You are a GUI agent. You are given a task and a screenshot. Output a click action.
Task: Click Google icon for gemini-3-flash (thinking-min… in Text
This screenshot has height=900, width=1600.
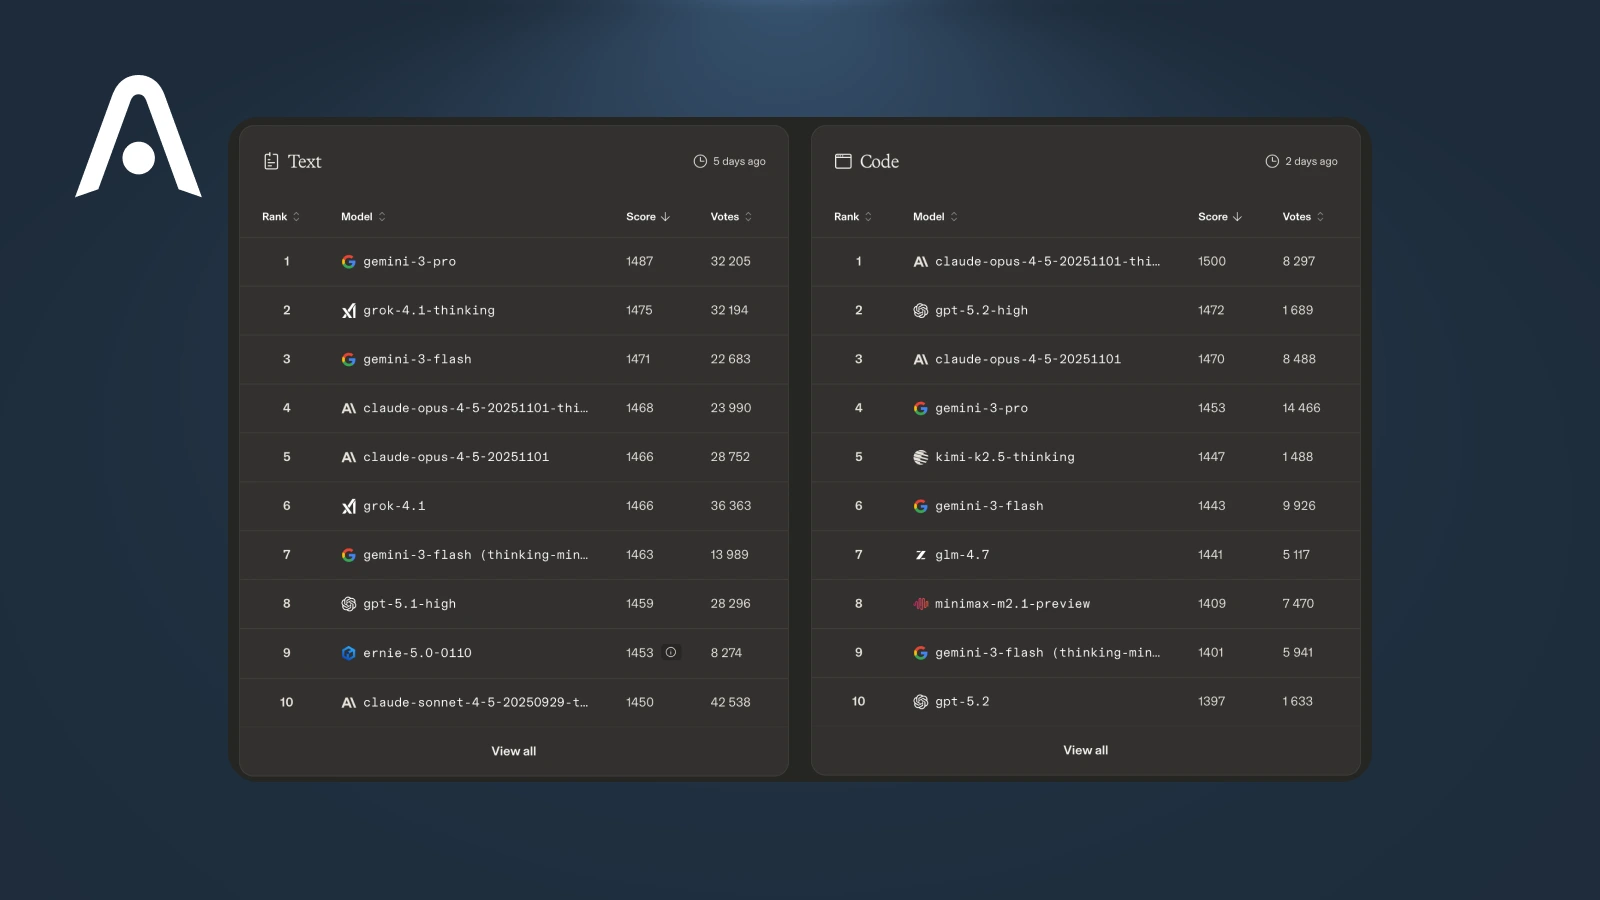click(349, 555)
